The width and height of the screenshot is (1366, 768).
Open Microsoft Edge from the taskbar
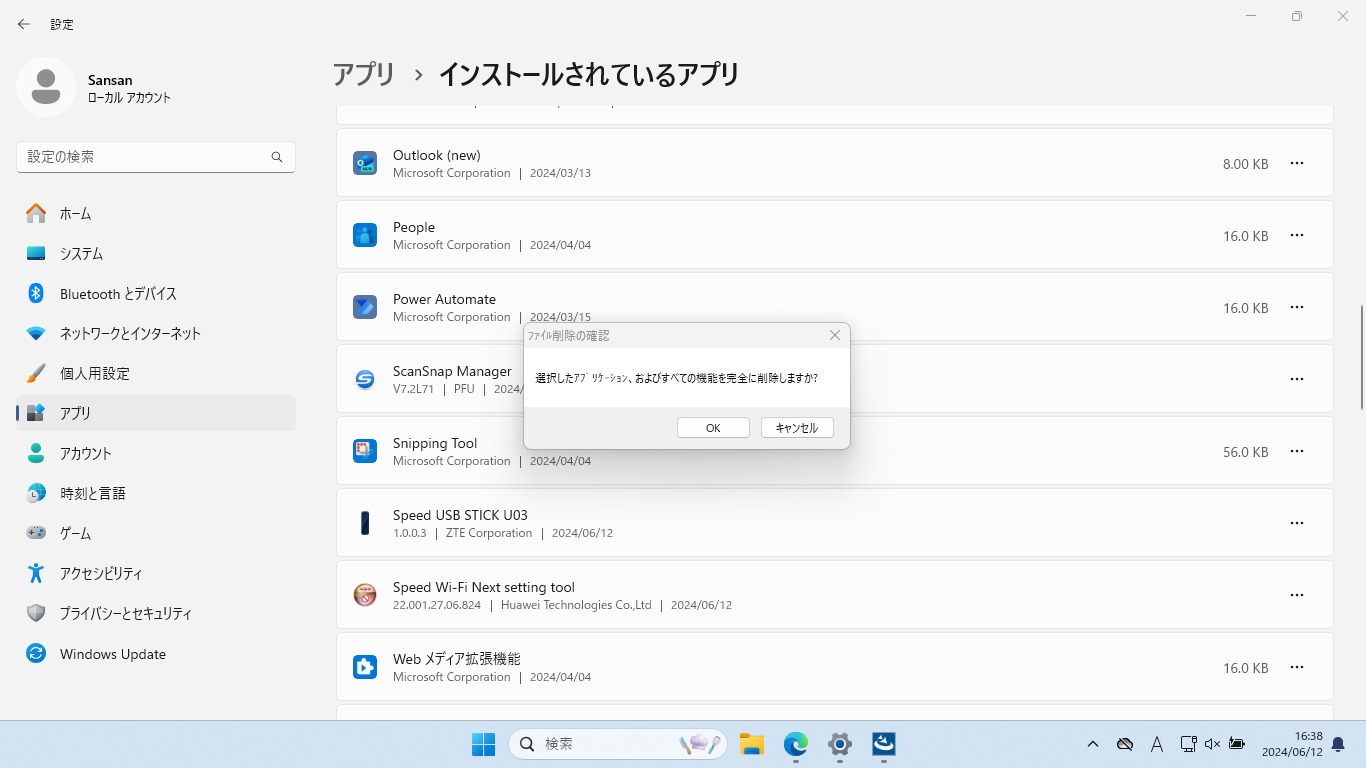[796, 744]
